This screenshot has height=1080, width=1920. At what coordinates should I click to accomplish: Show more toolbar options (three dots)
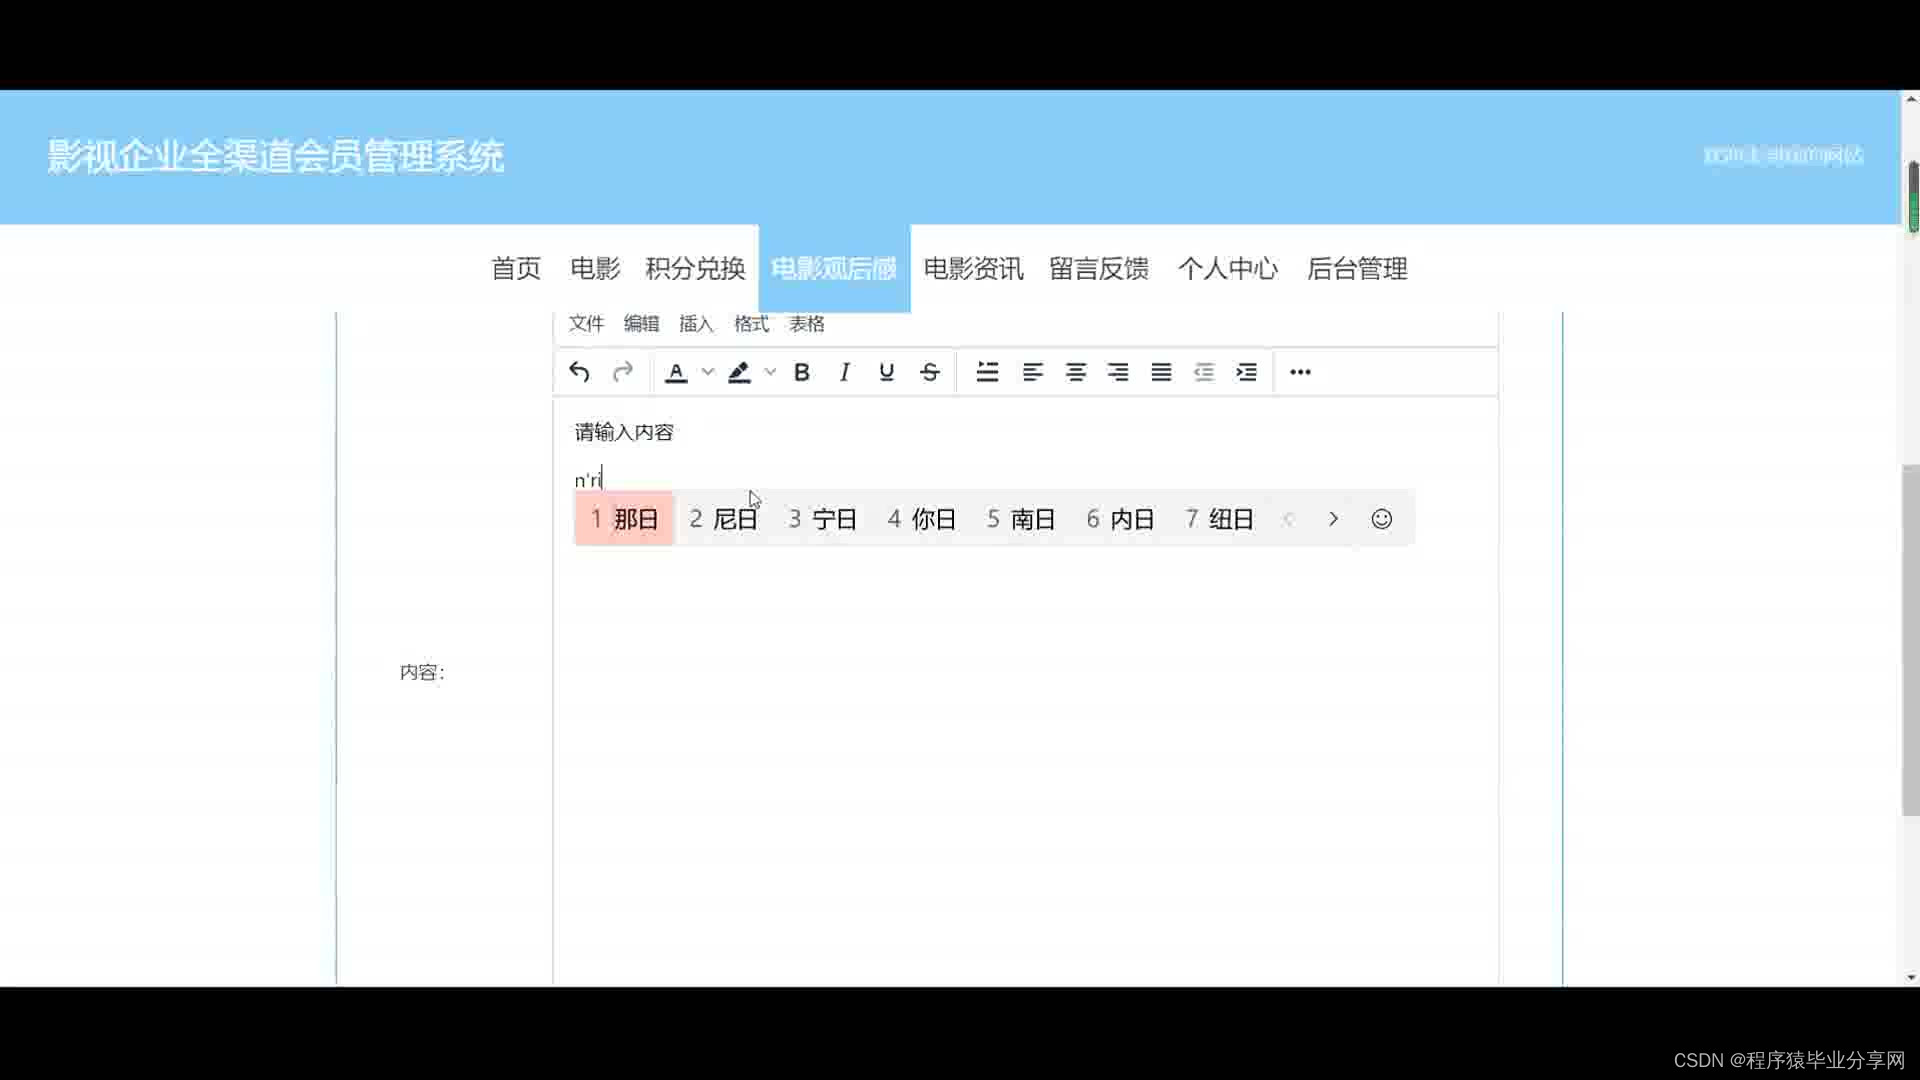click(1299, 372)
